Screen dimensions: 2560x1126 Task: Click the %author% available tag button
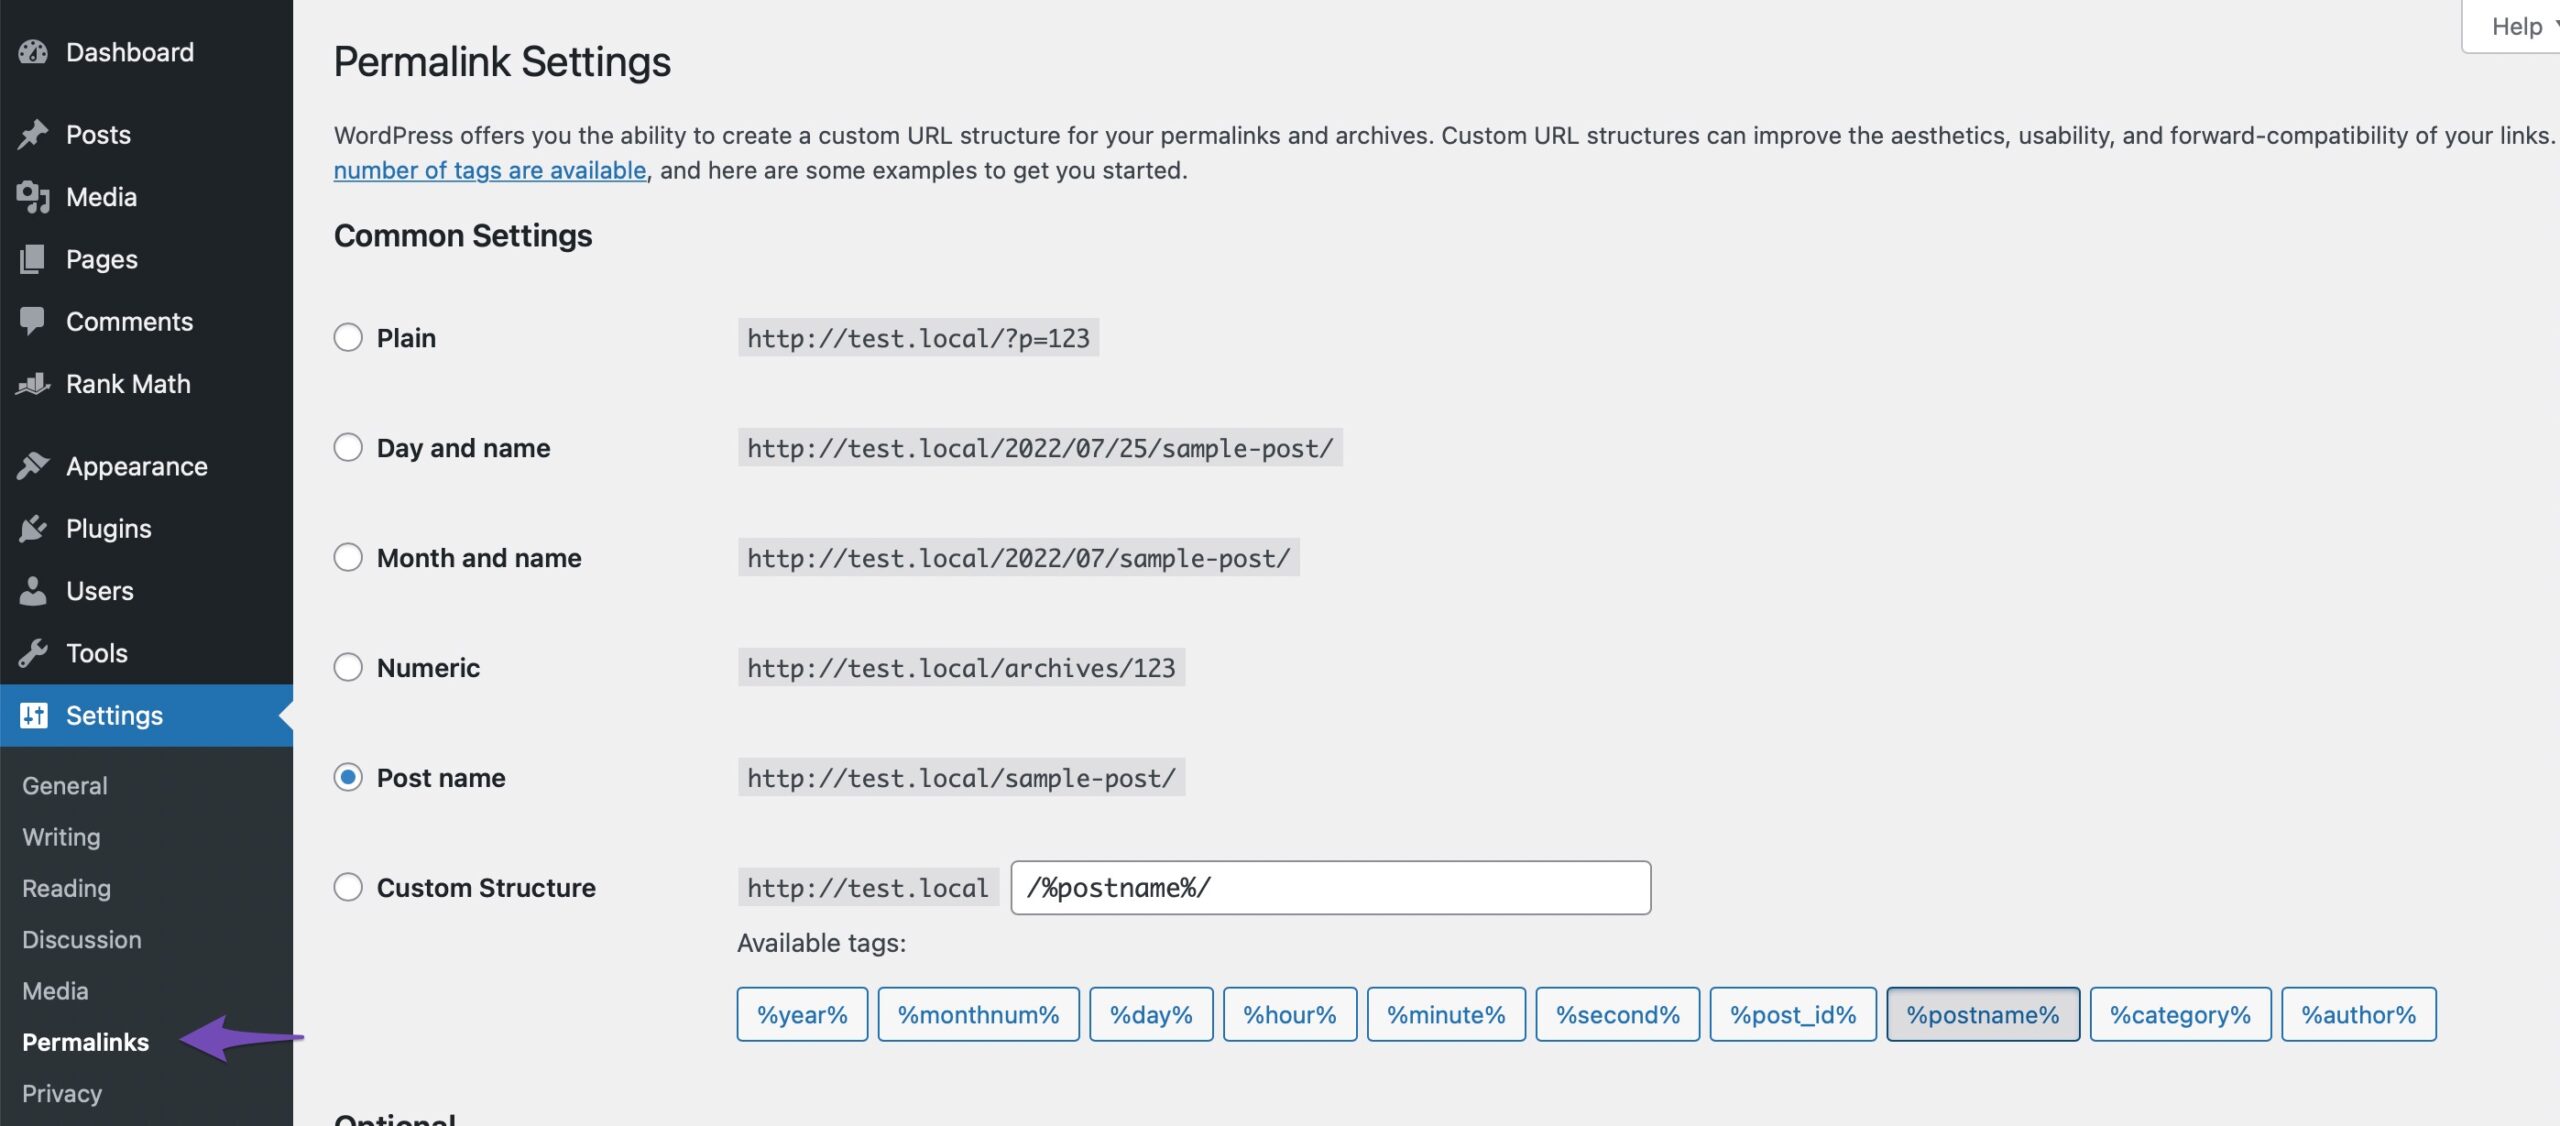coord(2359,1012)
